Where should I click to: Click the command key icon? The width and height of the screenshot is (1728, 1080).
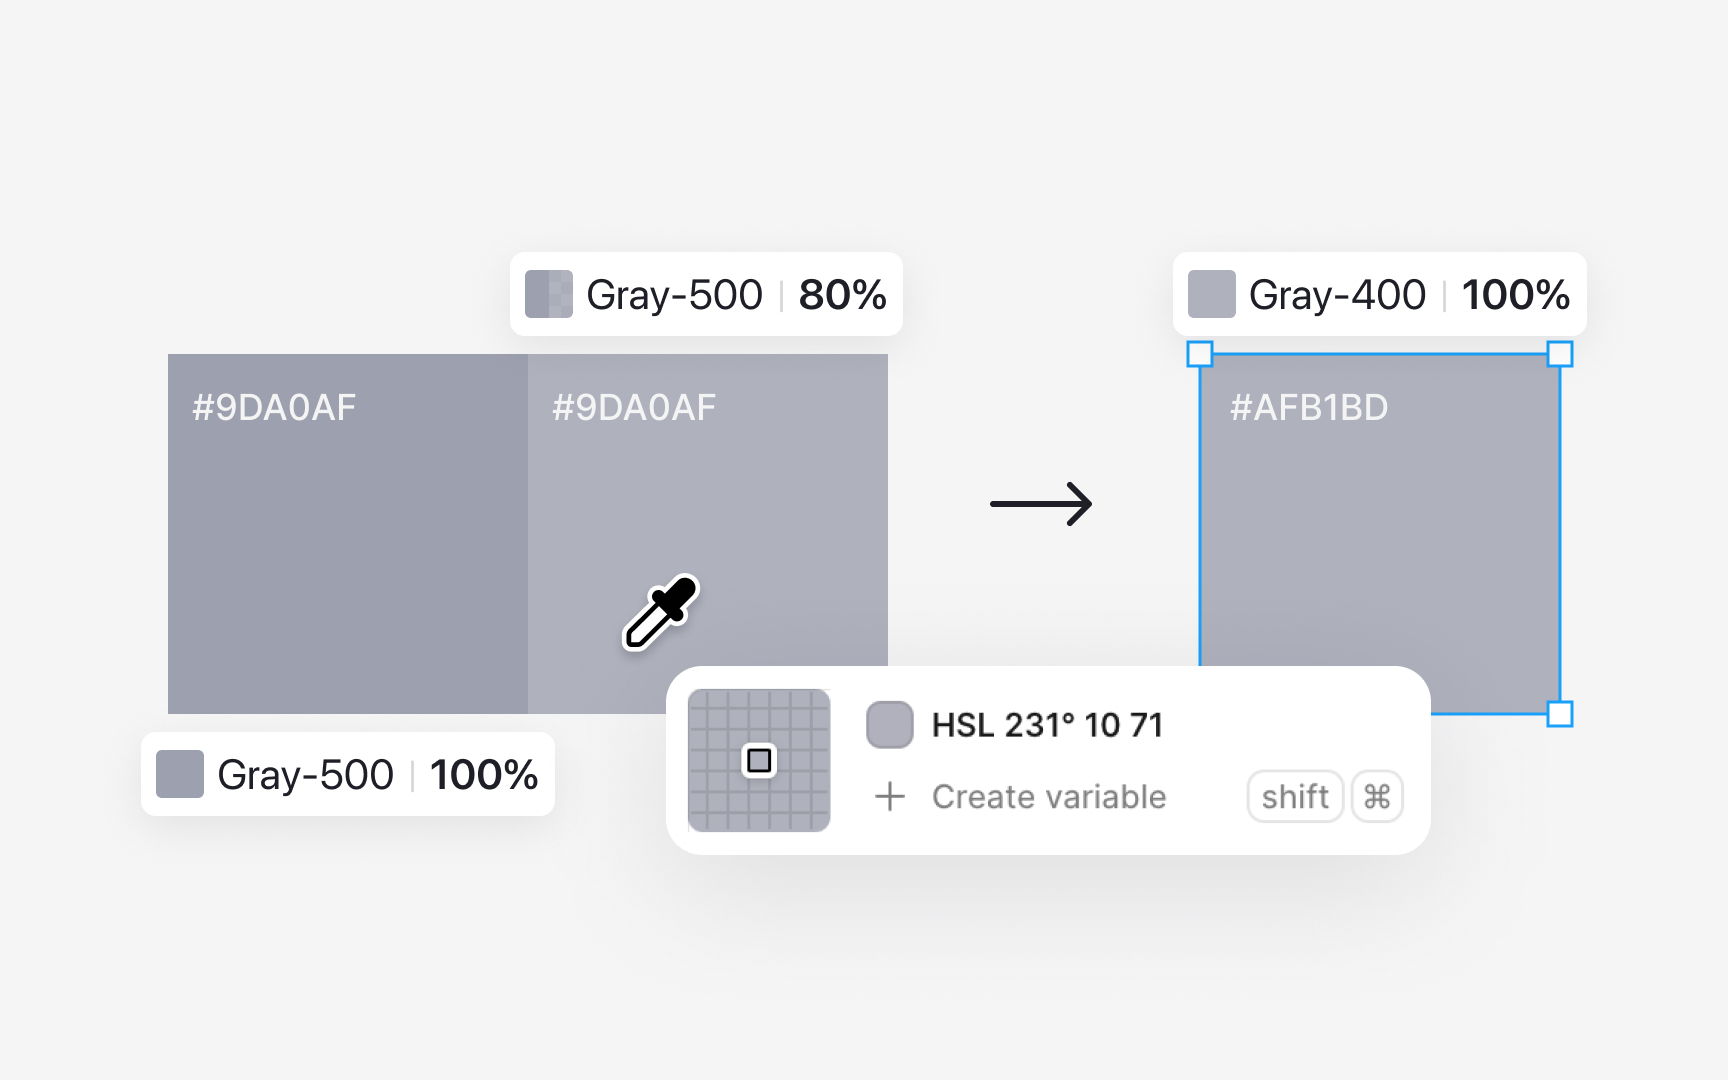(1377, 797)
